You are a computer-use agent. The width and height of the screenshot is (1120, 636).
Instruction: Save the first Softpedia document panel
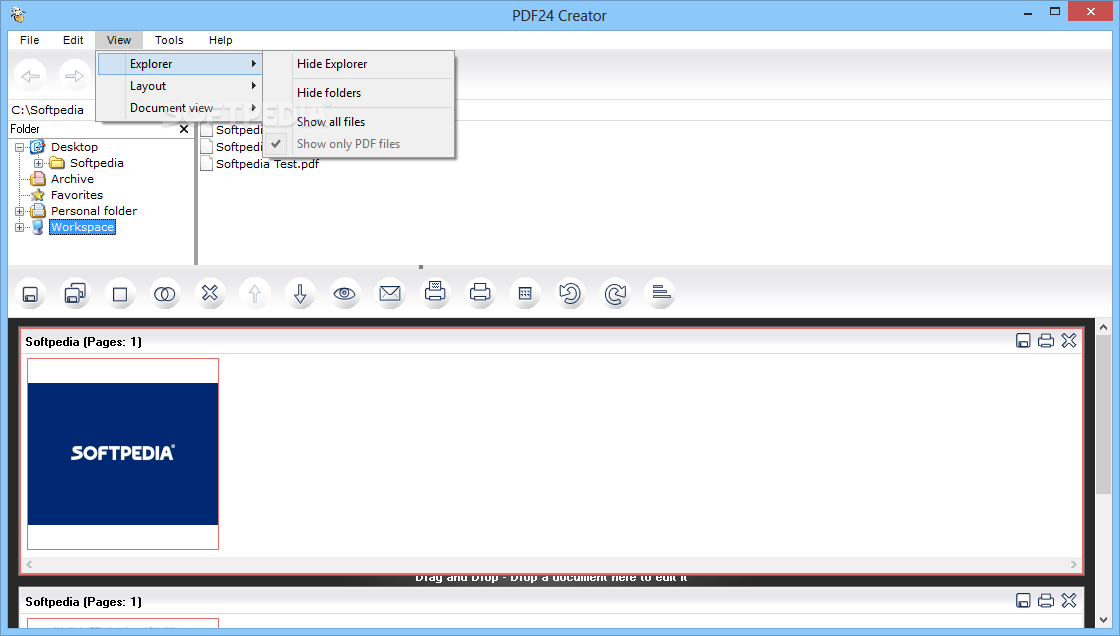tap(1023, 341)
